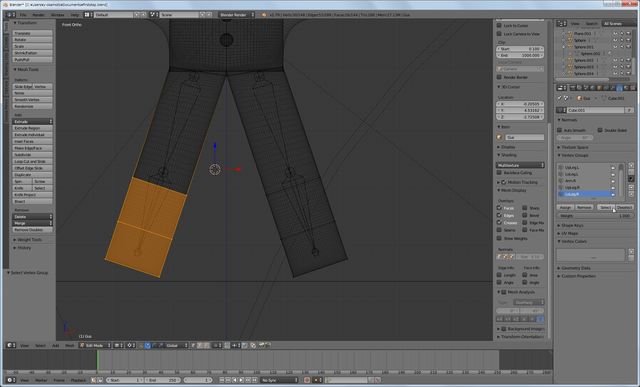Click the timeline editor type icon
The image size is (640, 387).
click(x=11, y=380)
